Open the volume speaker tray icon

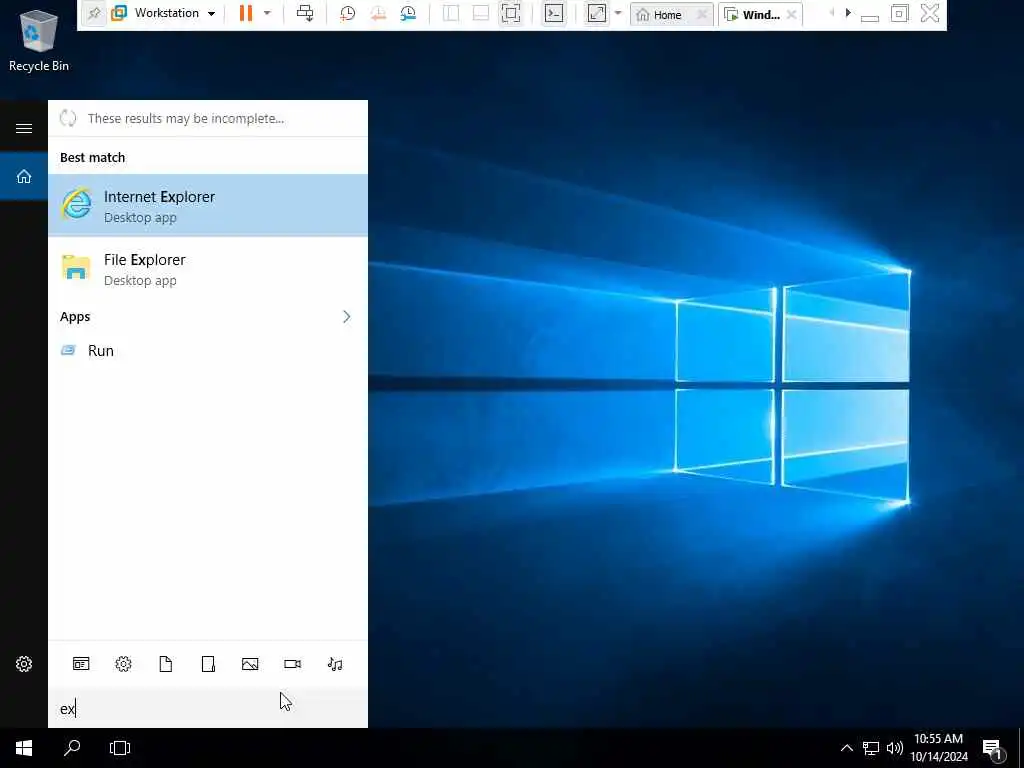pyautogui.click(x=894, y=748)
